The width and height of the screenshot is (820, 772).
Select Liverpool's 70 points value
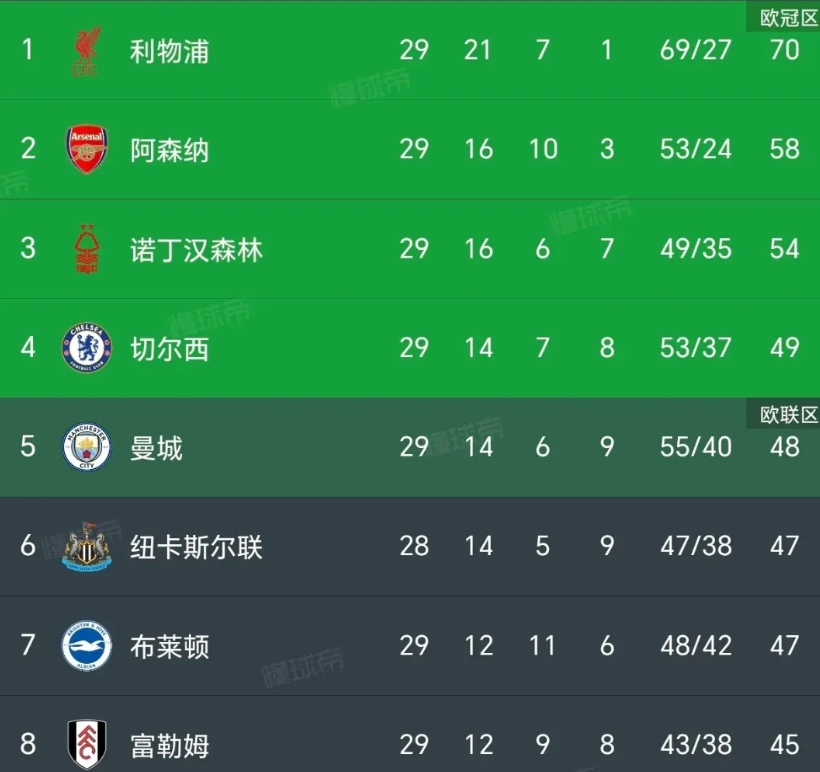(x=784, y=50)
